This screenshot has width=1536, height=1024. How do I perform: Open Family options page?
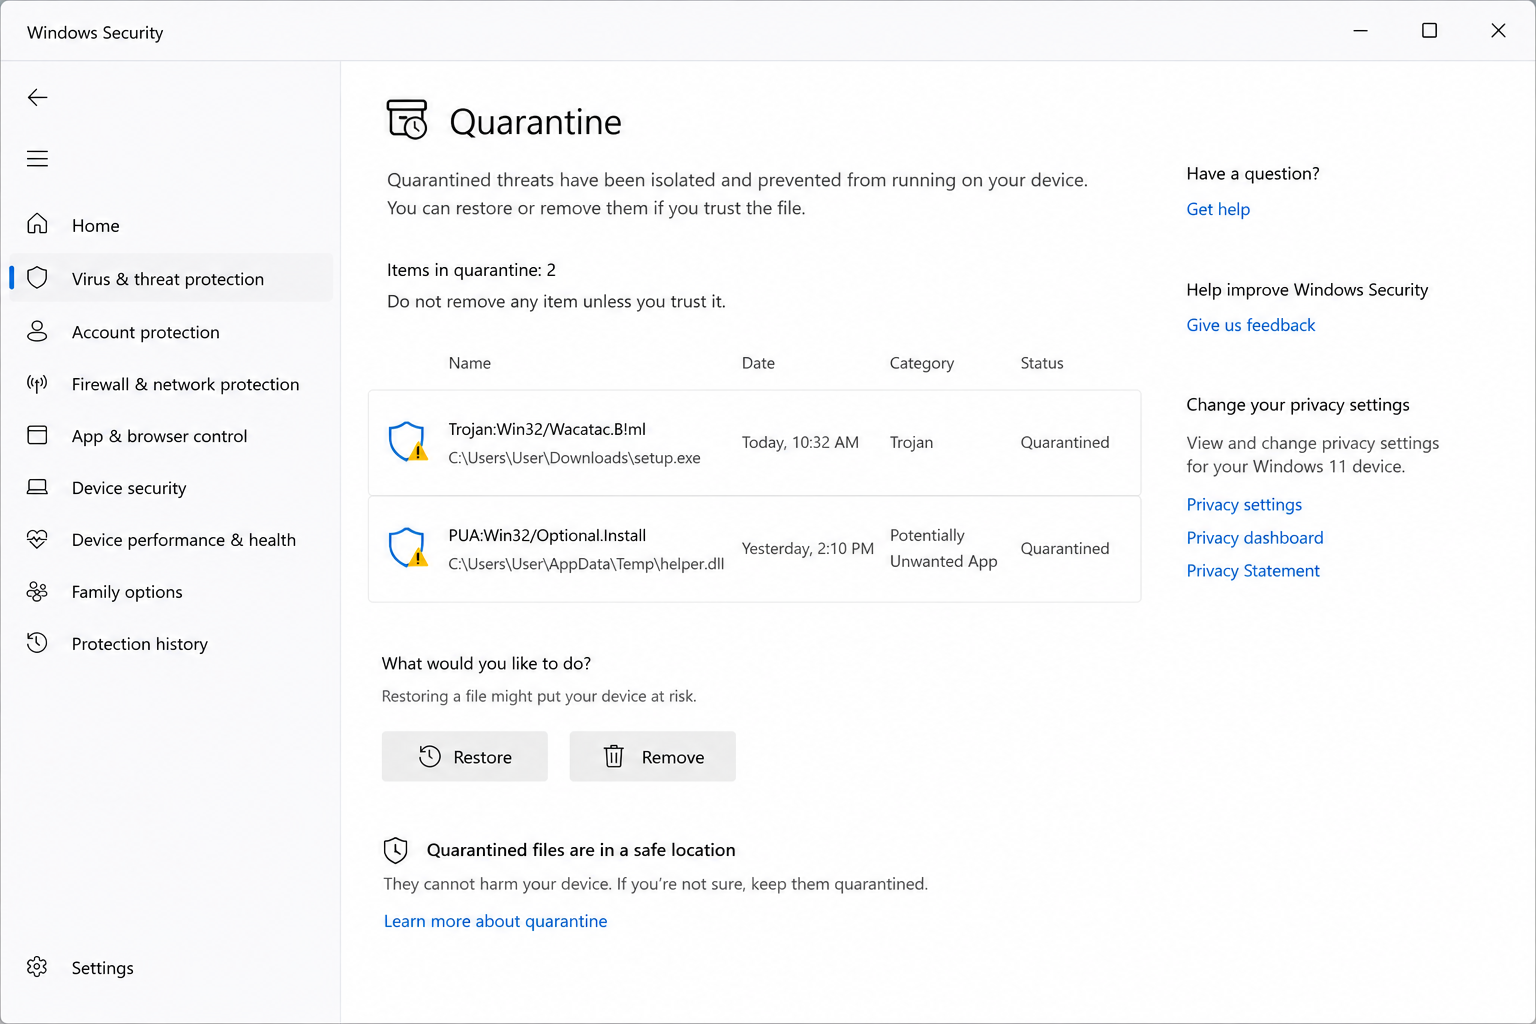tap(127, 592)
